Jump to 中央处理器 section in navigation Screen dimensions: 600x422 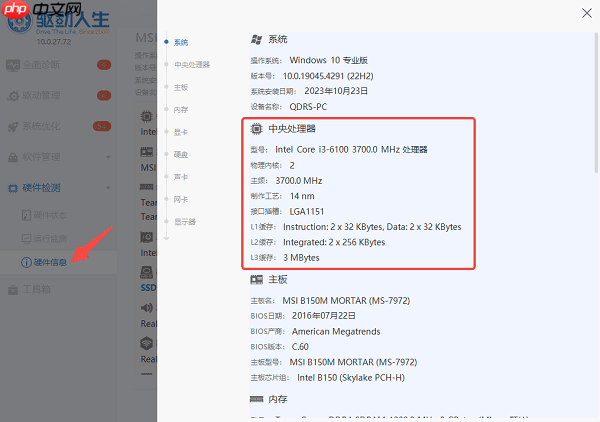click(x=192, y=65)
